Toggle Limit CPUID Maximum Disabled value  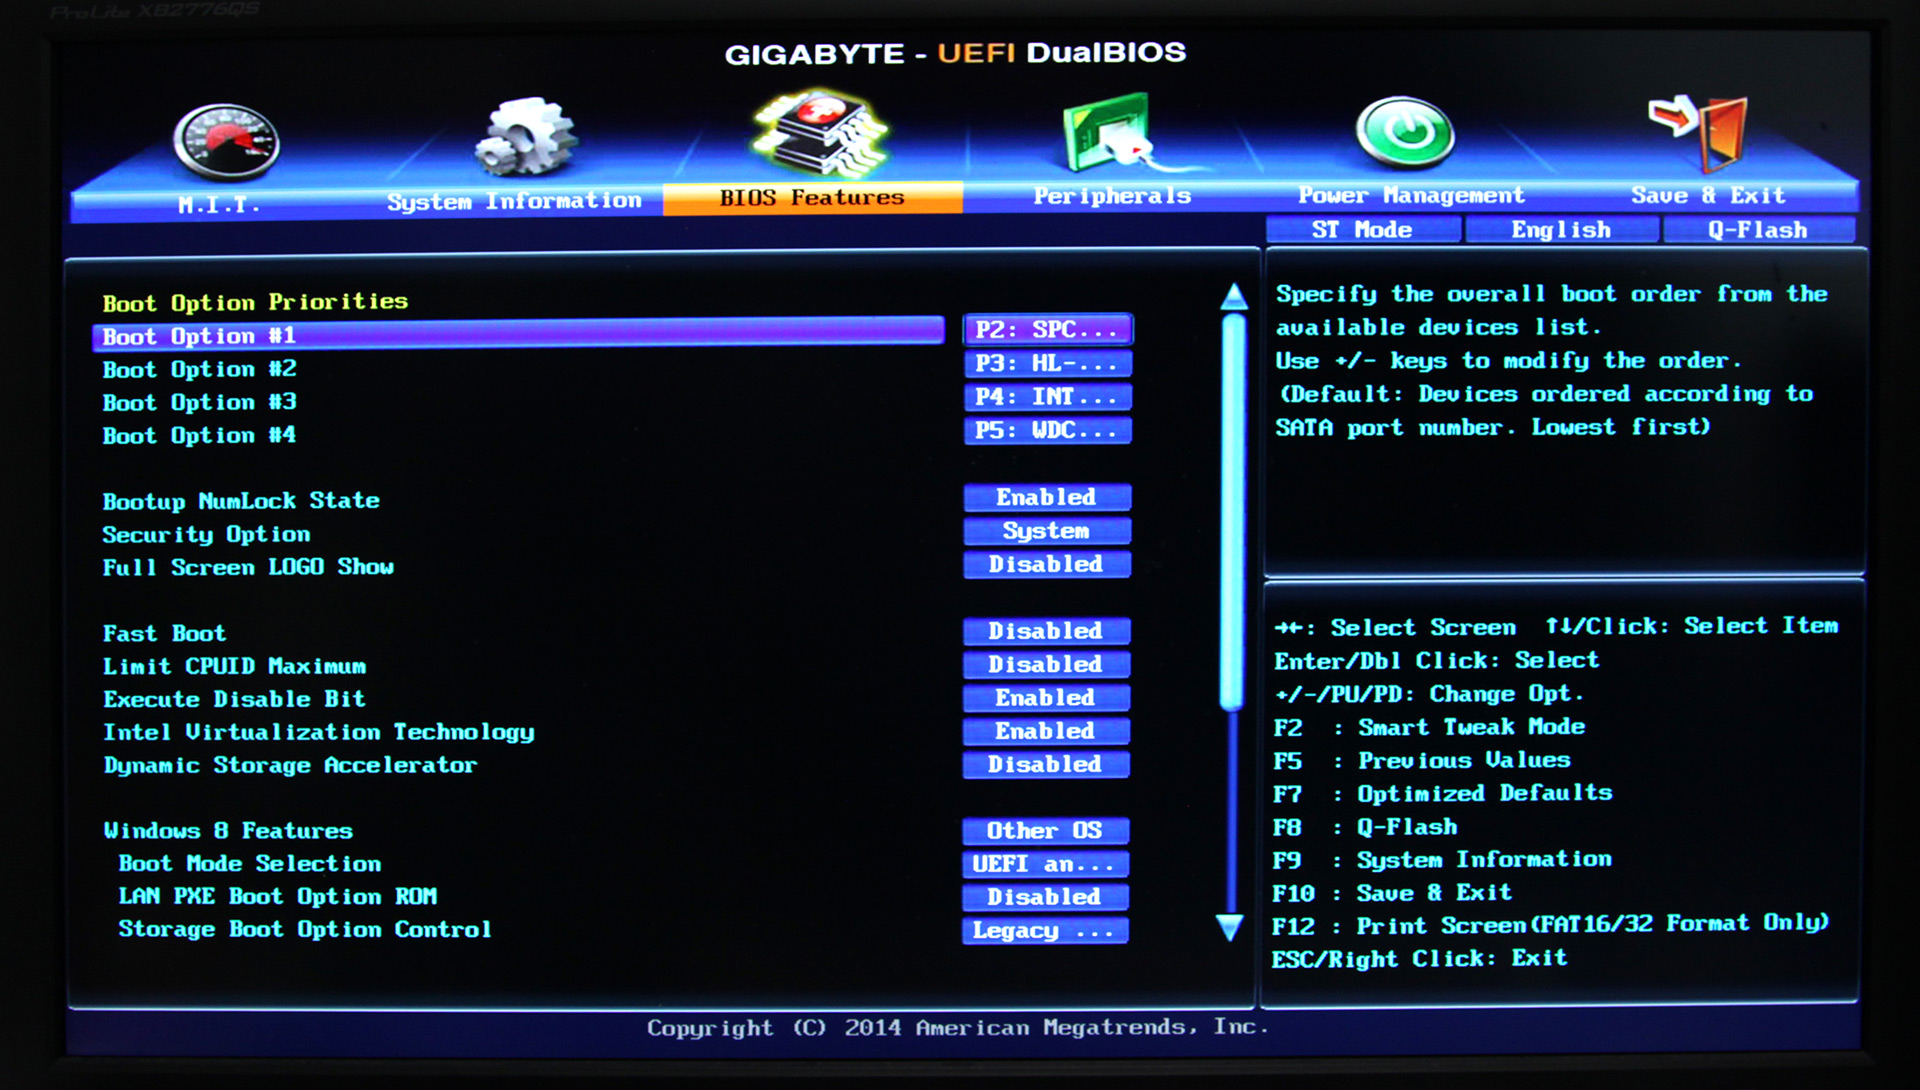pyautogui.click(x=1046, y=664)
